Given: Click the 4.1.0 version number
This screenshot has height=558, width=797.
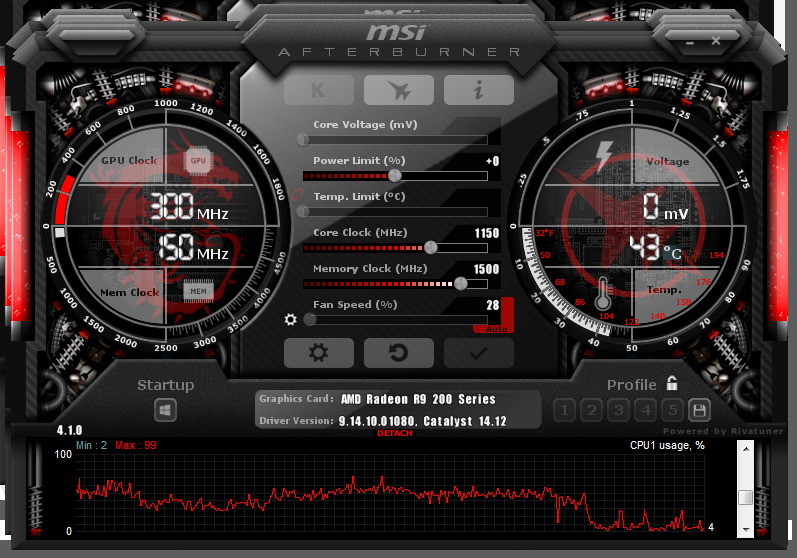Looking at the screenshot, I should pyautogui.click(x=69, y=430).
